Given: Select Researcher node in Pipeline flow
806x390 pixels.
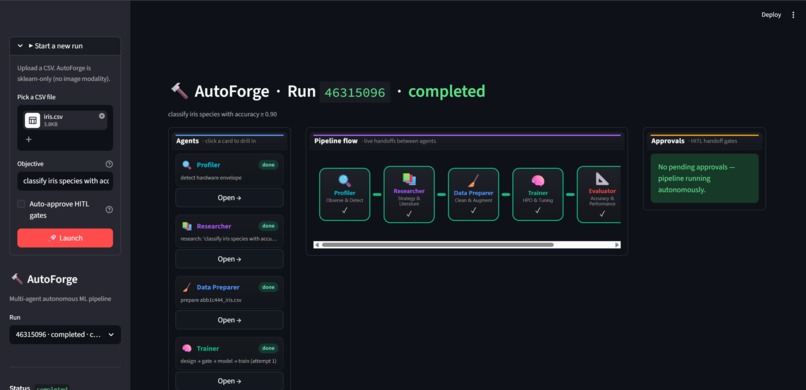Looking at the screenshot, I should pyautogui.click(x=409, y=195).
